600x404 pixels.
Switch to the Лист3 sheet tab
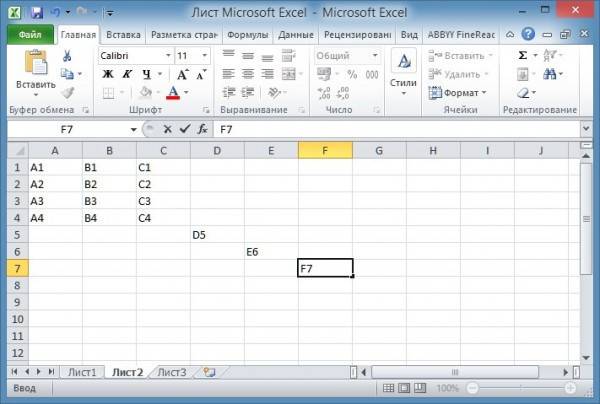tap(172, 372)
